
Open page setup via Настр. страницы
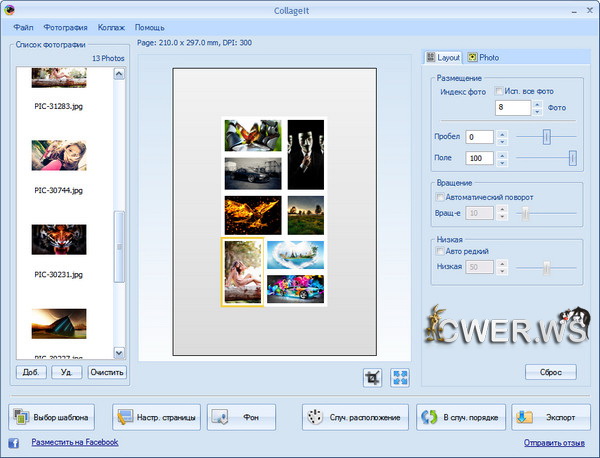tap(156, 417)
